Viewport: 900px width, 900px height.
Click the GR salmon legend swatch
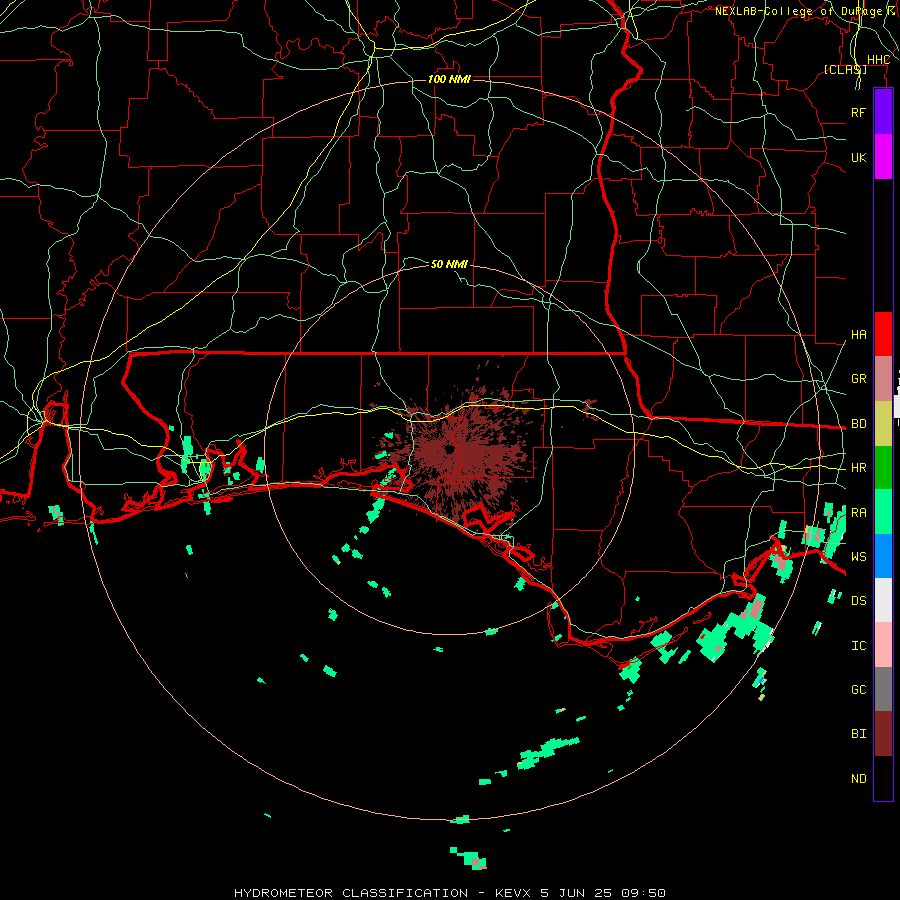pyautogui.click(x=883, y=379)
